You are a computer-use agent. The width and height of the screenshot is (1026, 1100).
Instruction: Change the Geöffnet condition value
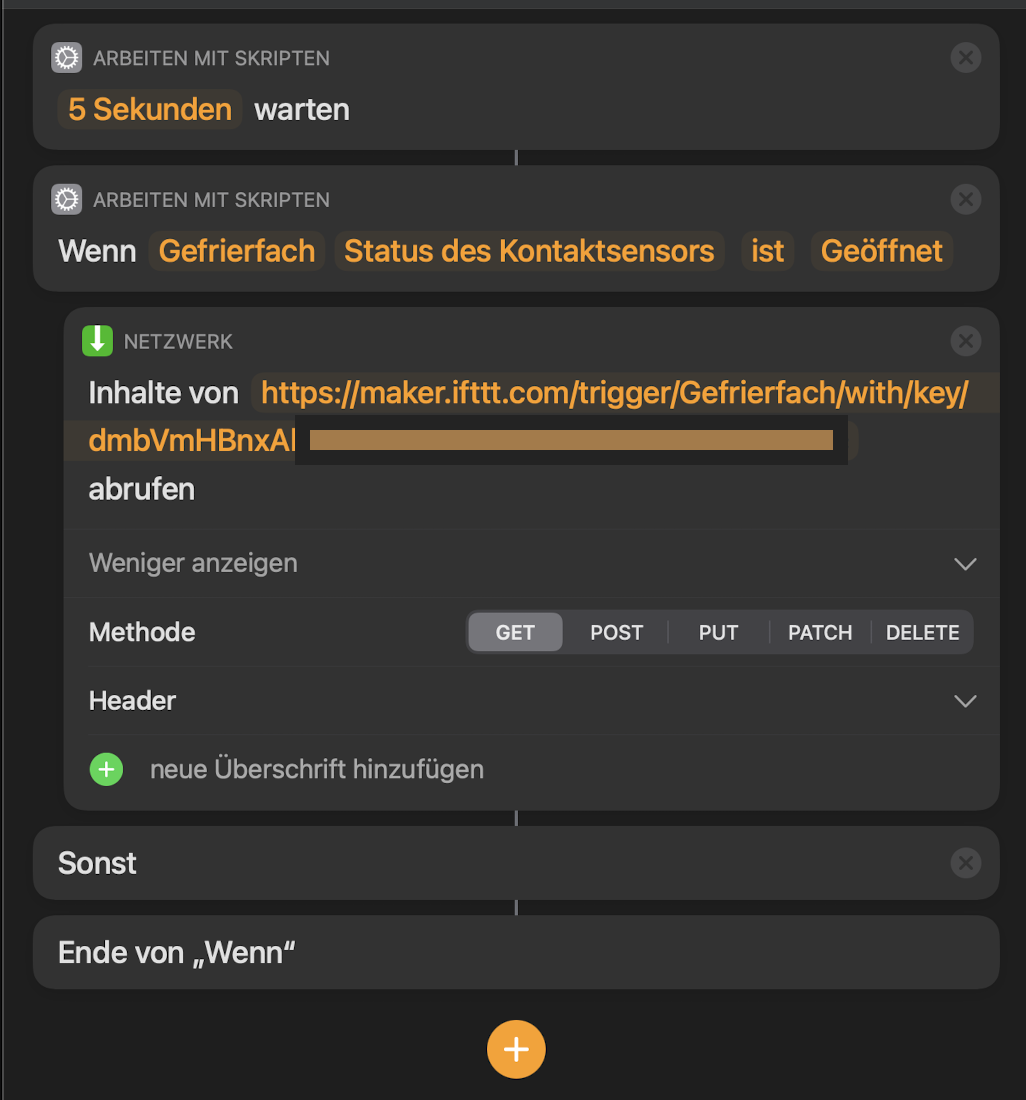click(881, 251)
